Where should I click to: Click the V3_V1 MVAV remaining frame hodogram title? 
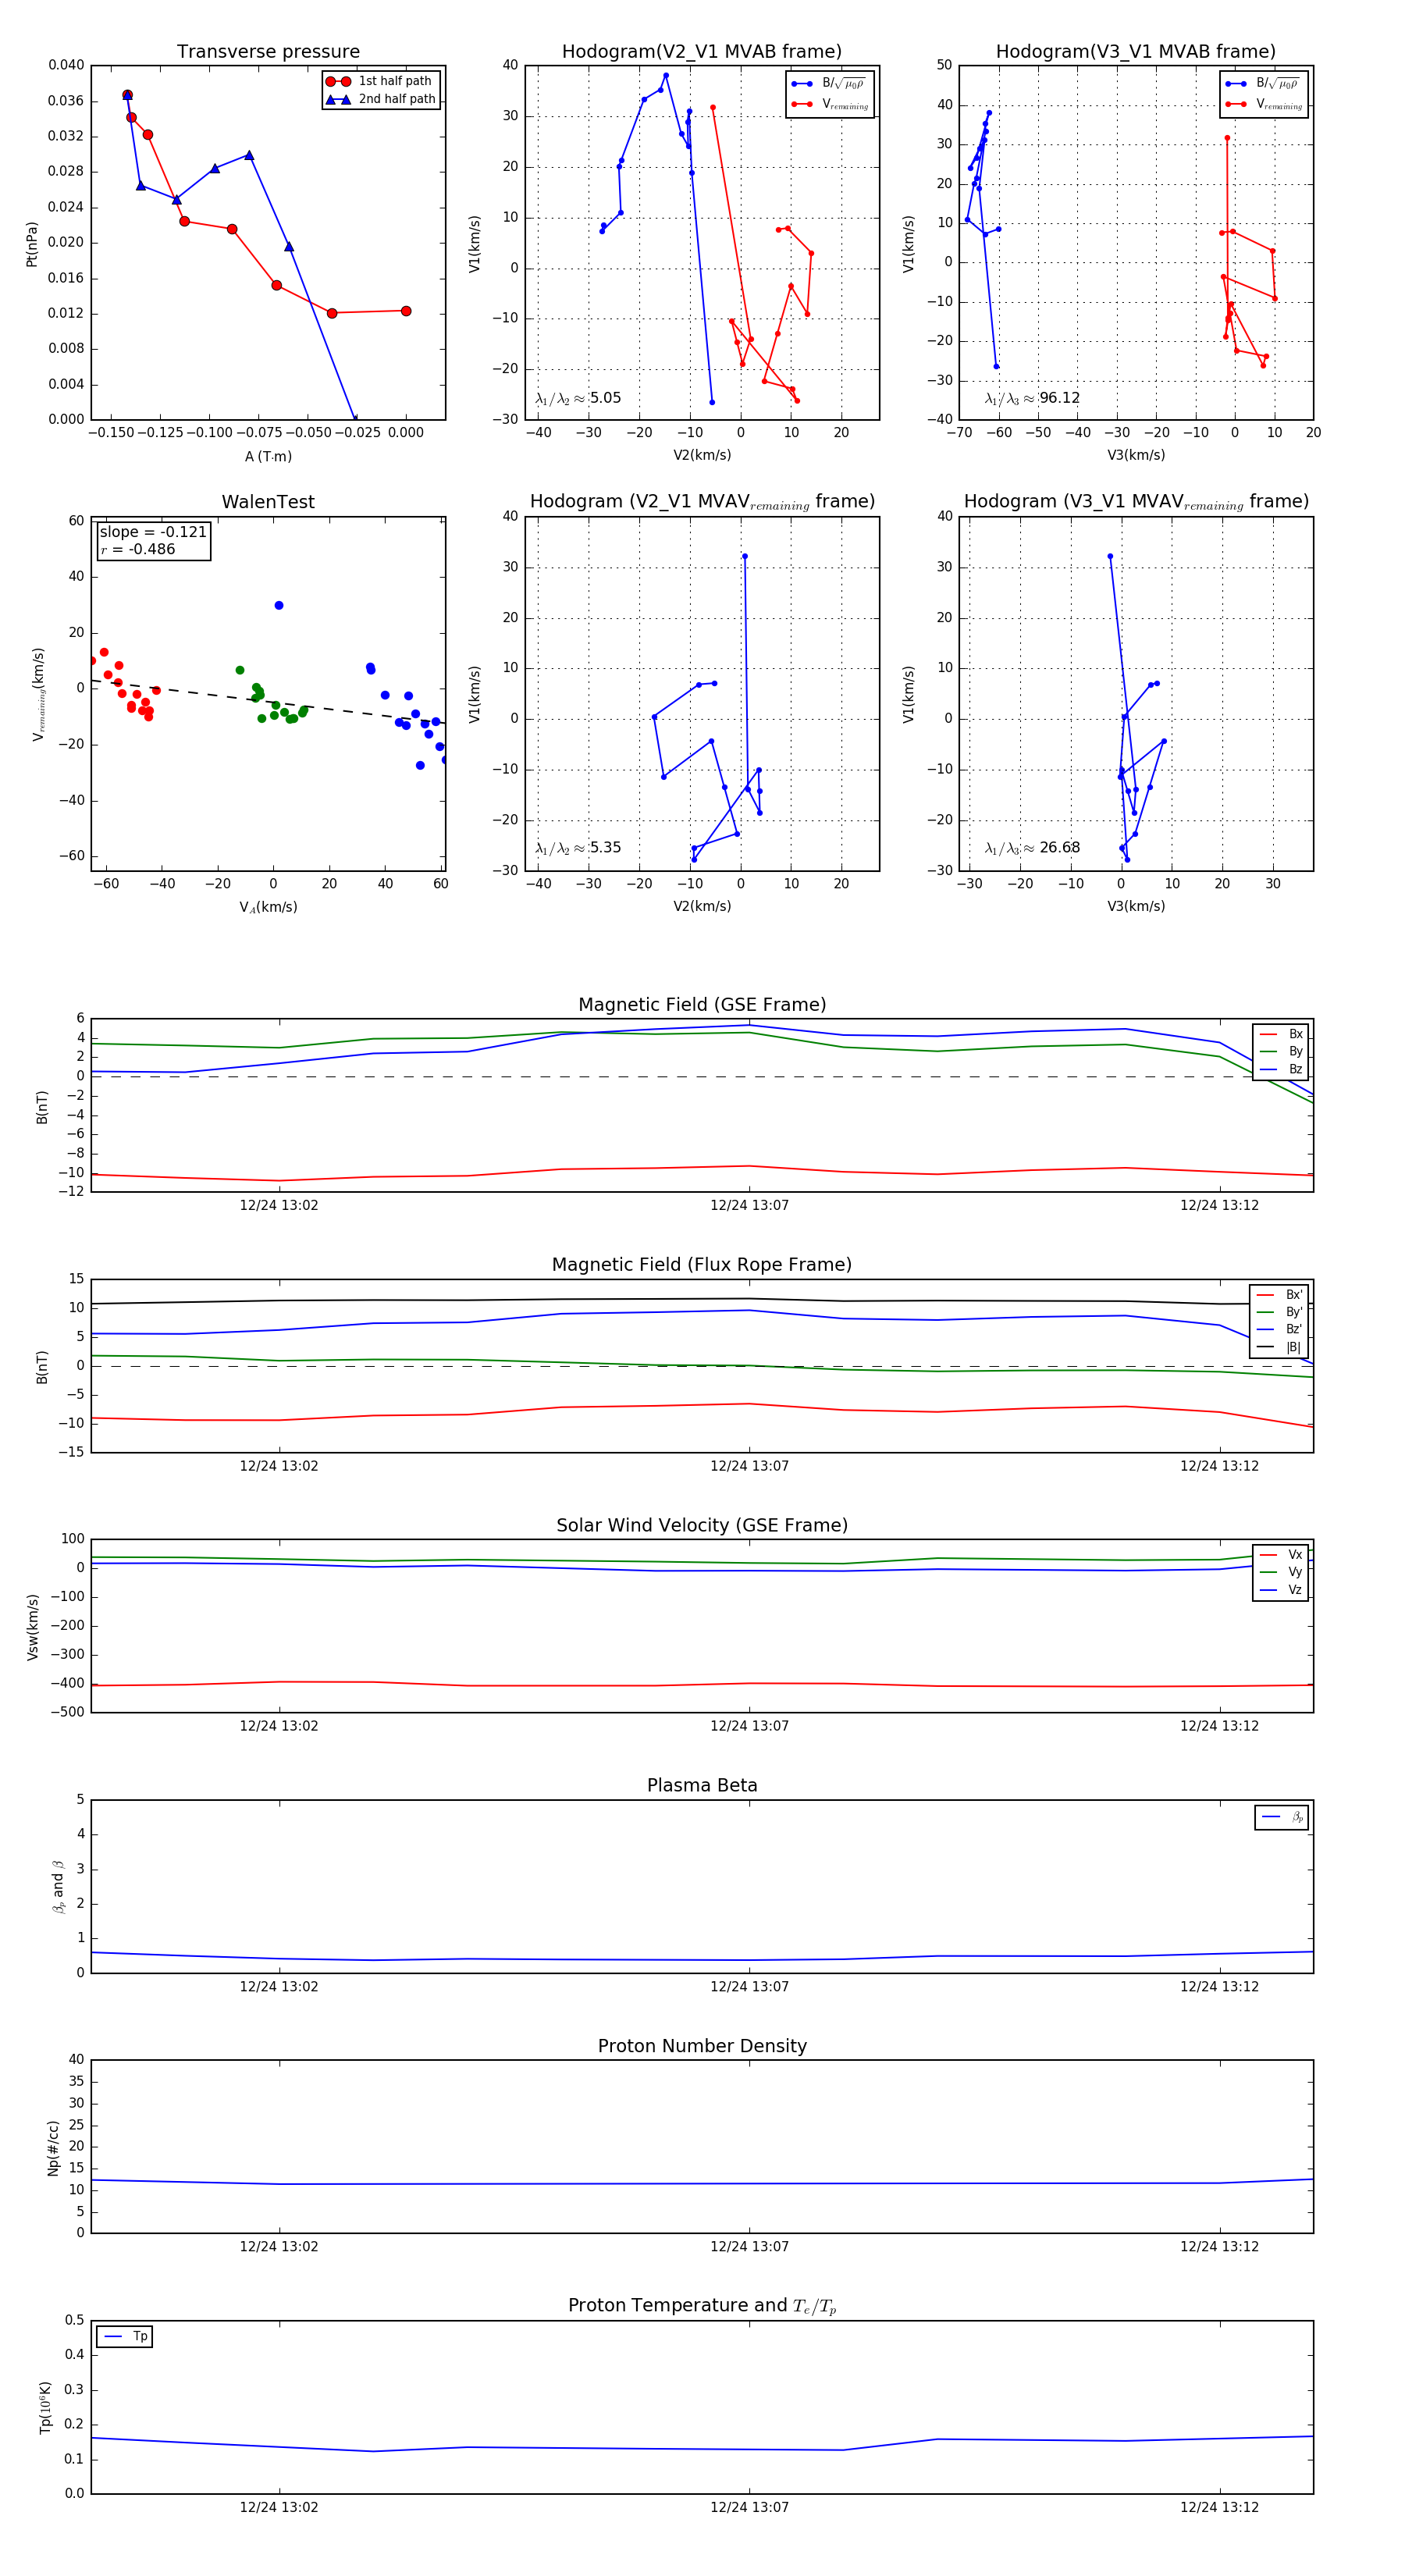tap(1136, 502)
